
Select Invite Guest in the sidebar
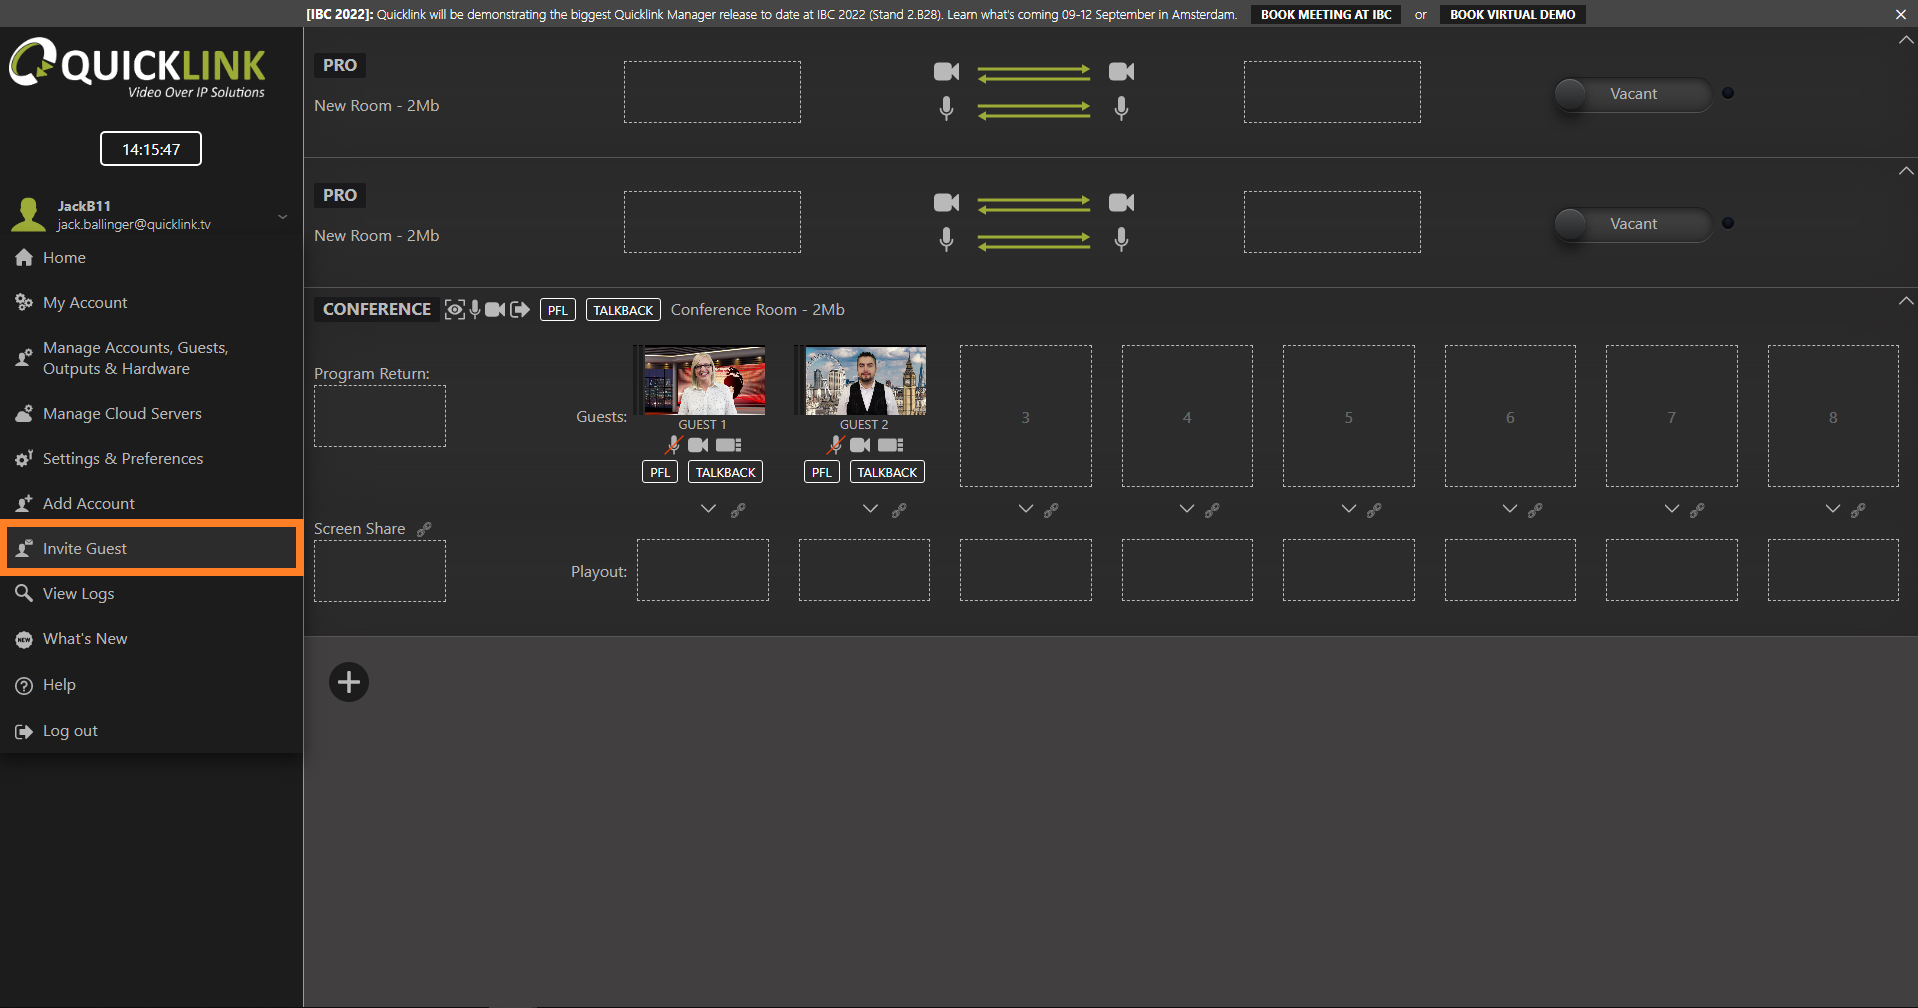coord(151,549)
